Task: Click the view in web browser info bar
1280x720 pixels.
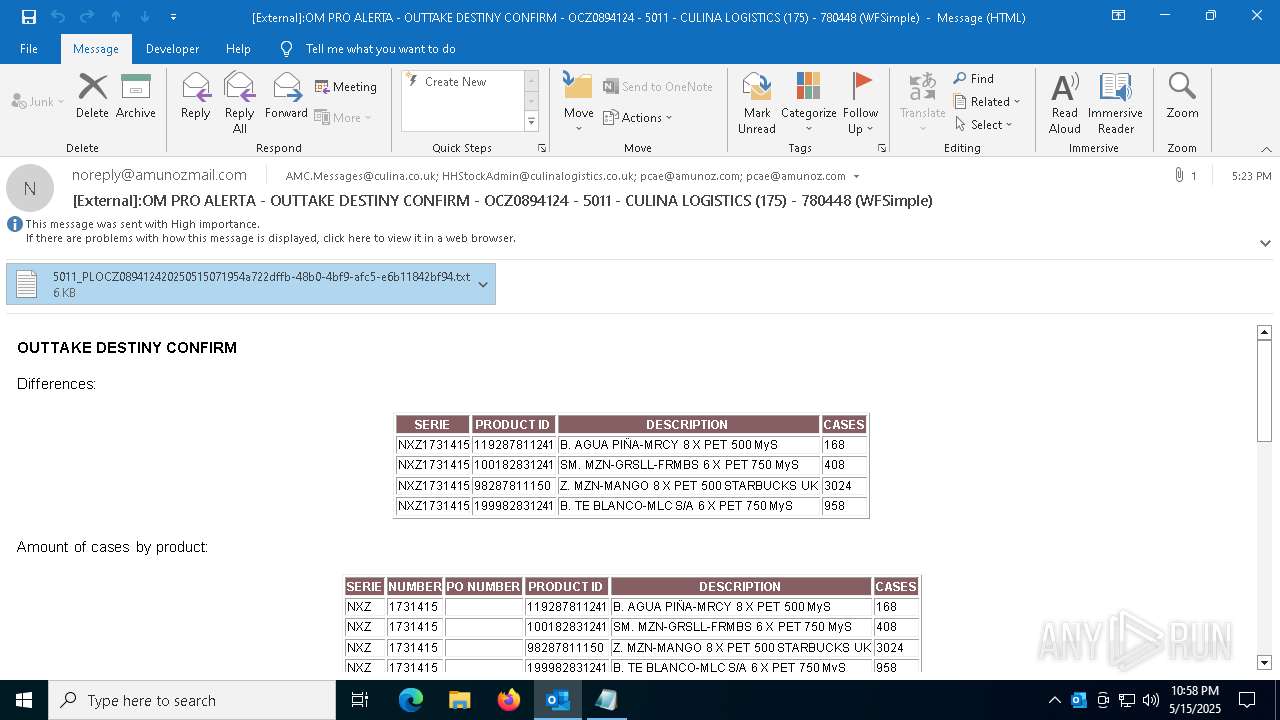Action: click(x=270, y=238)
